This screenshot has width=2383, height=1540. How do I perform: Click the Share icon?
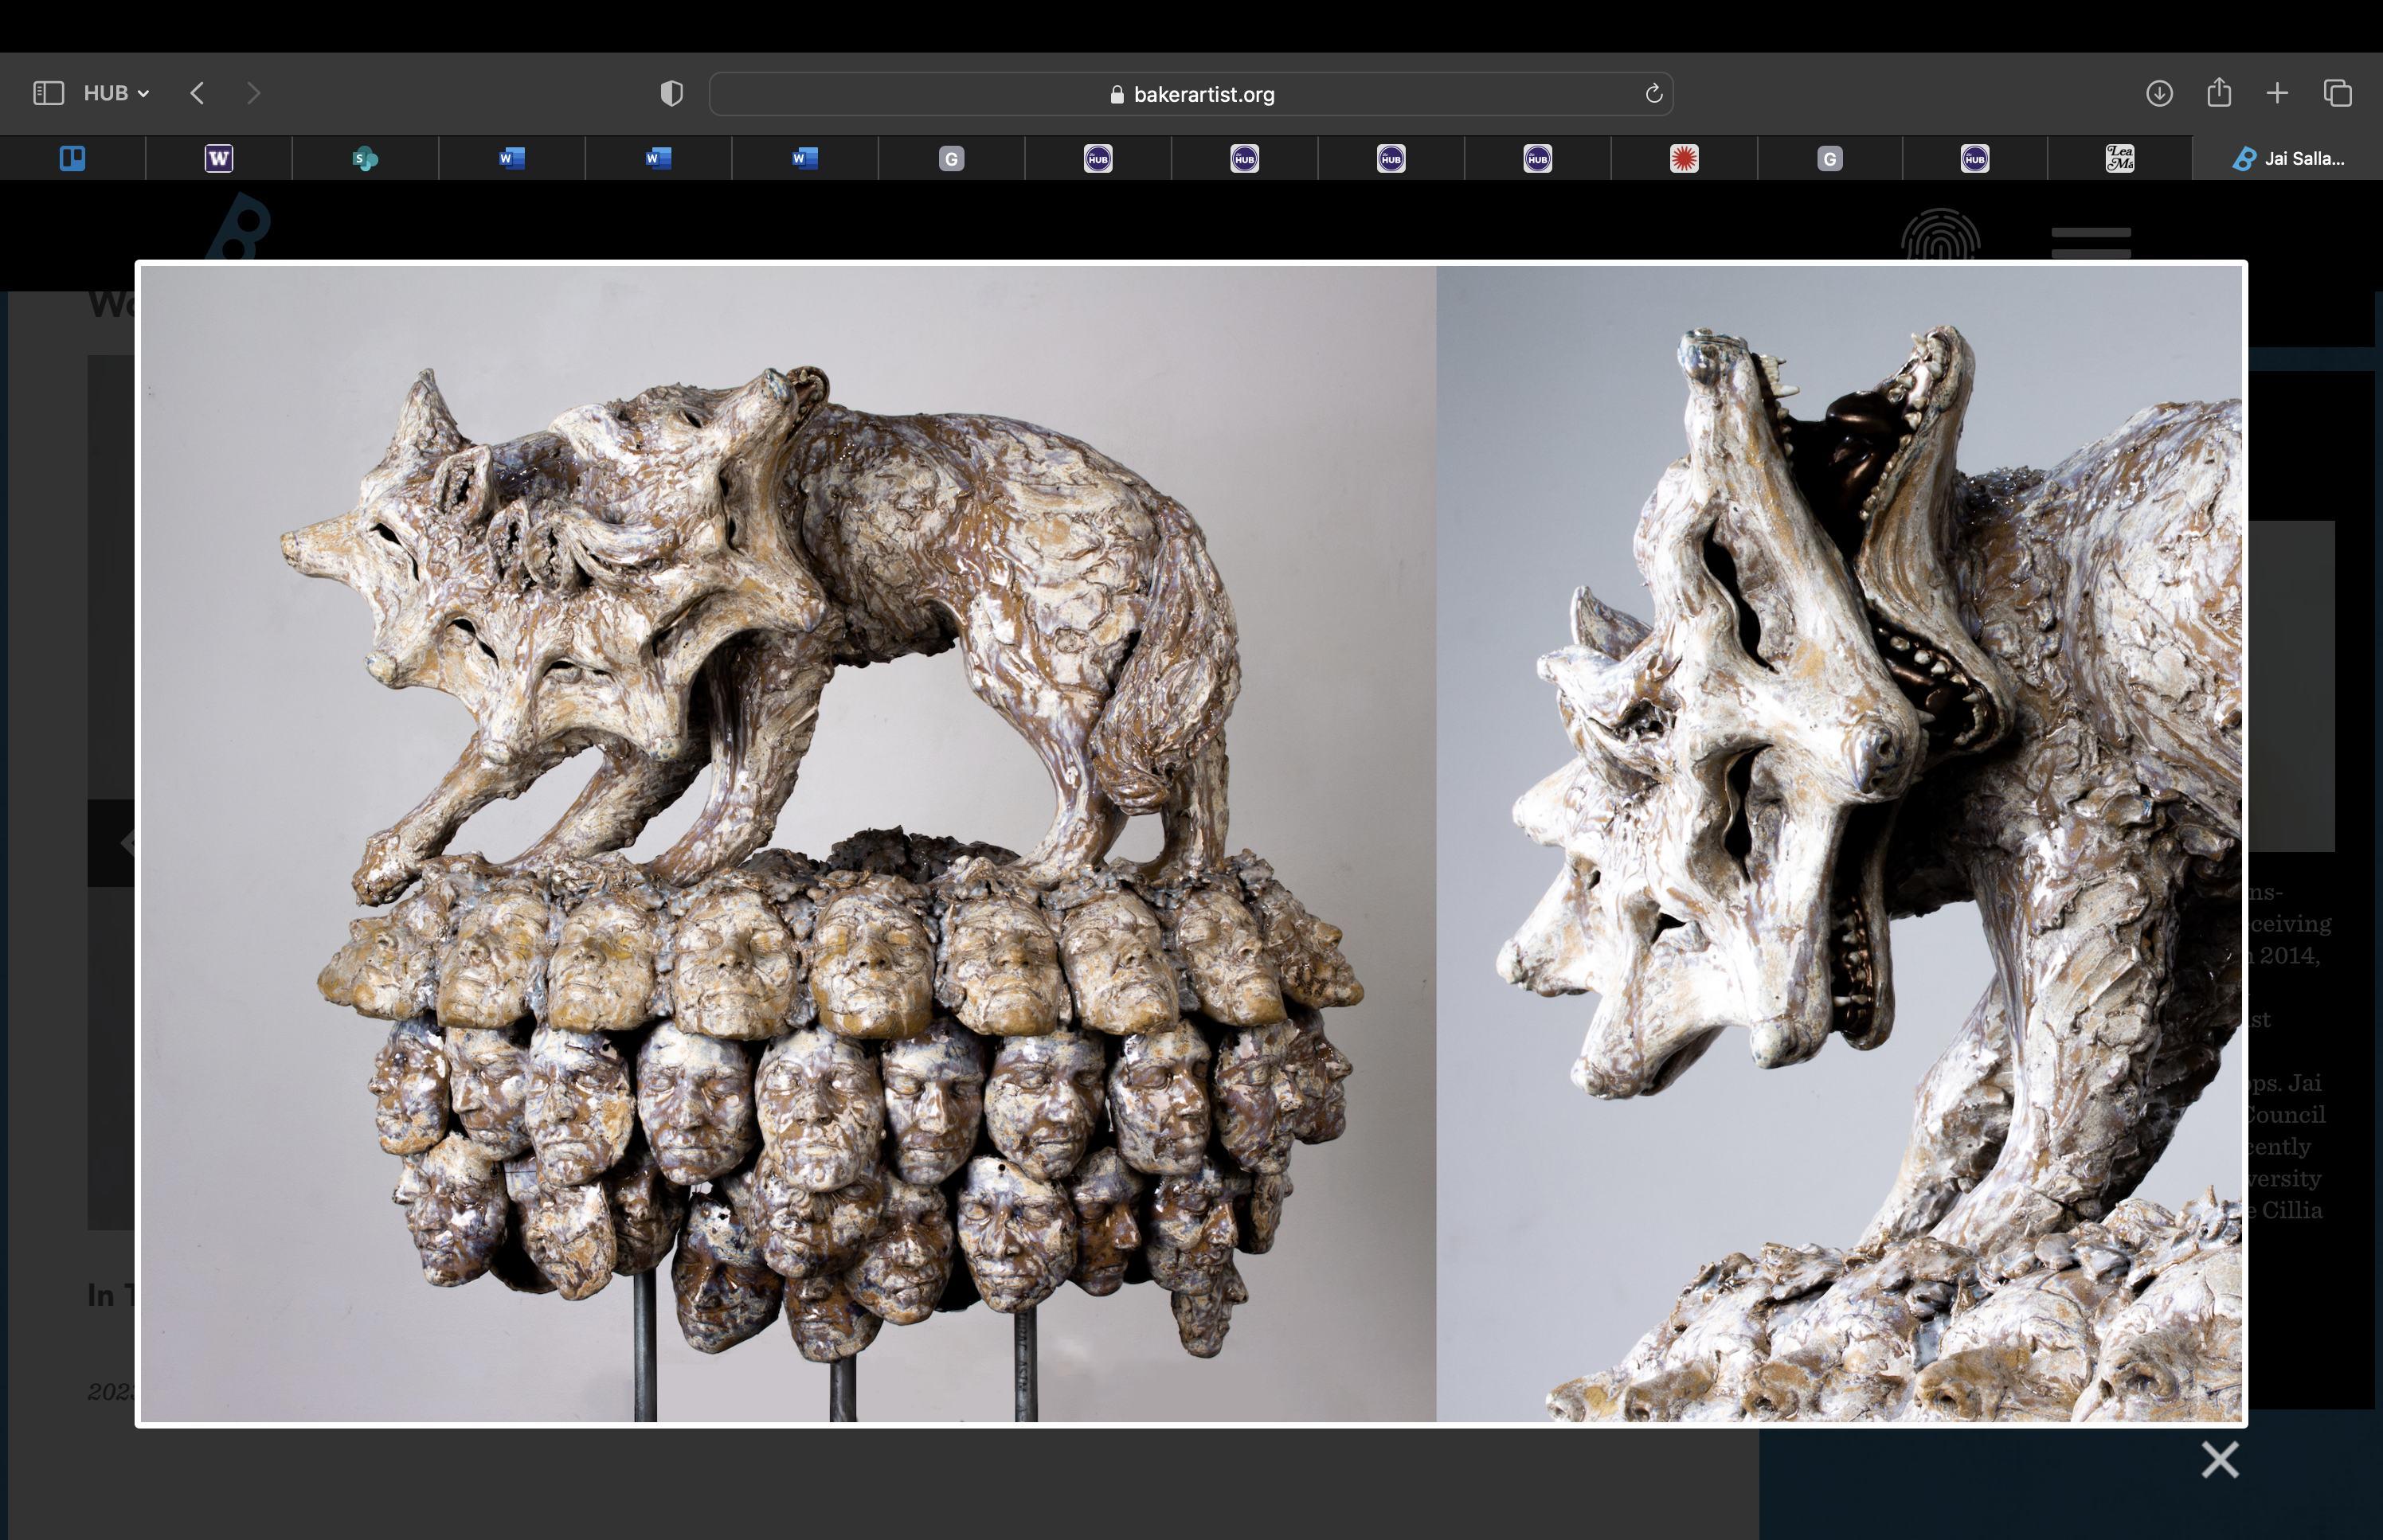[x=2218, y=93]
